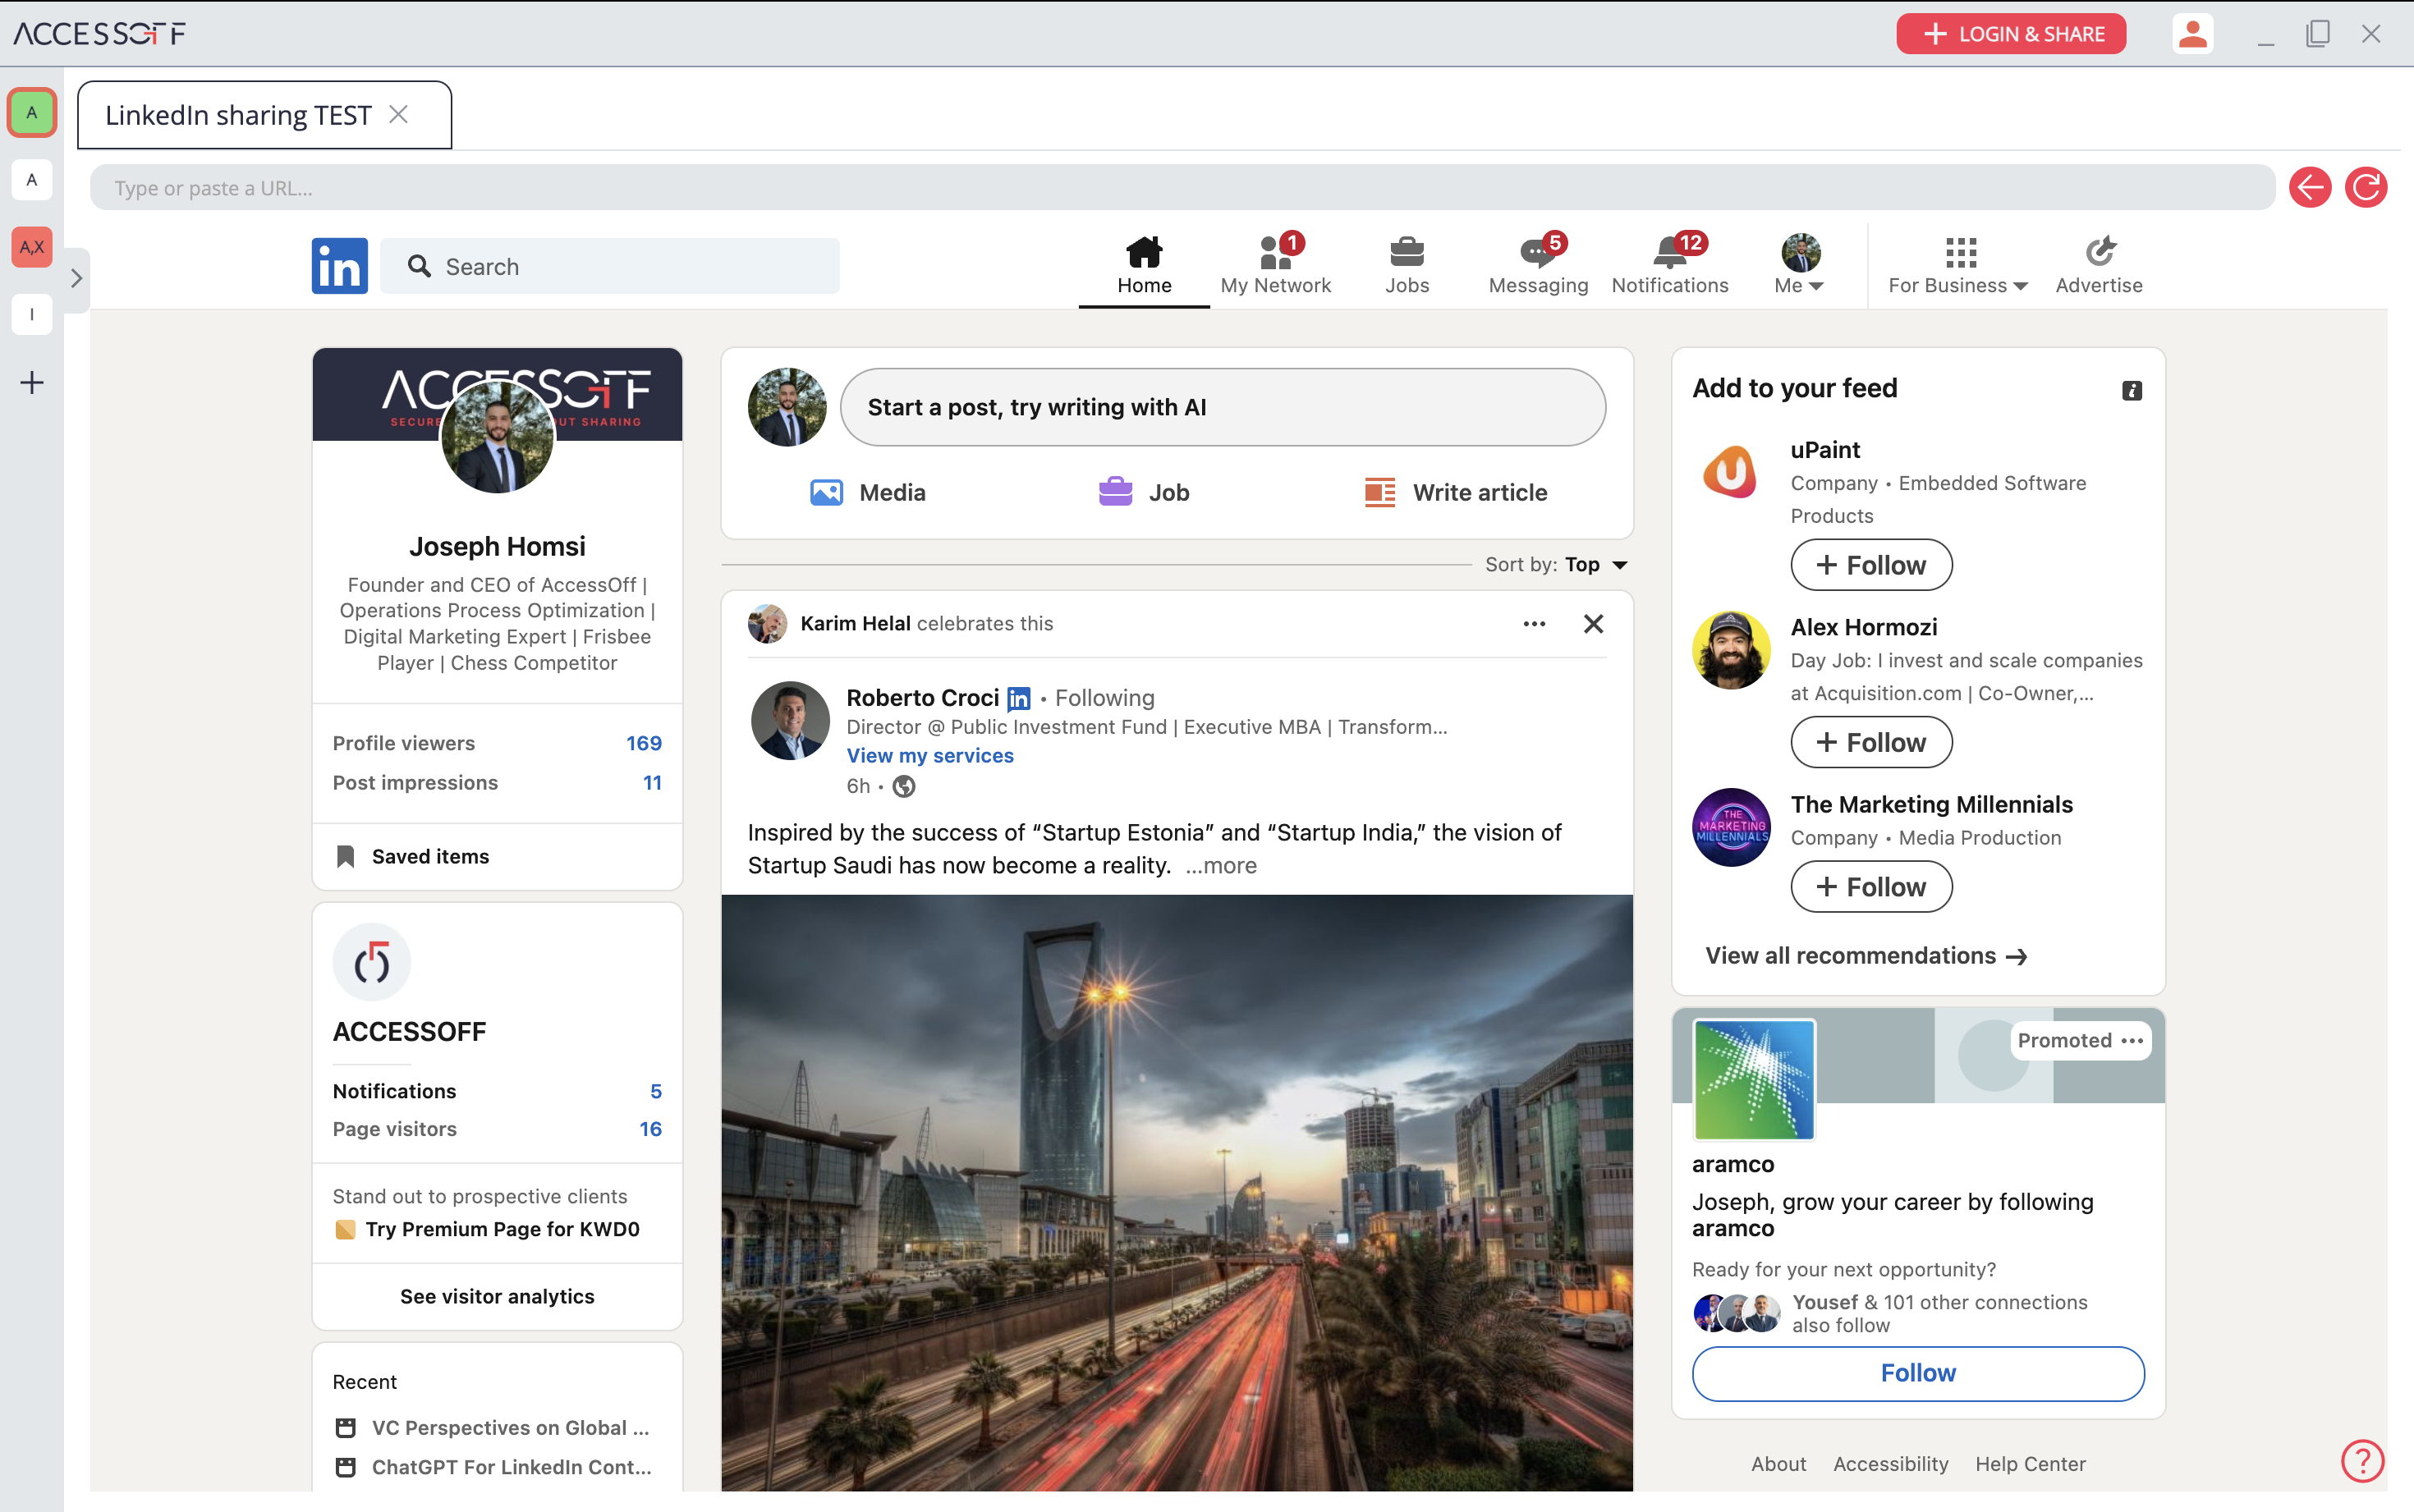The image size is (2414, 1512).
Task: Open the Jobs briefcase icon
Action: (x=1407, y=252)
